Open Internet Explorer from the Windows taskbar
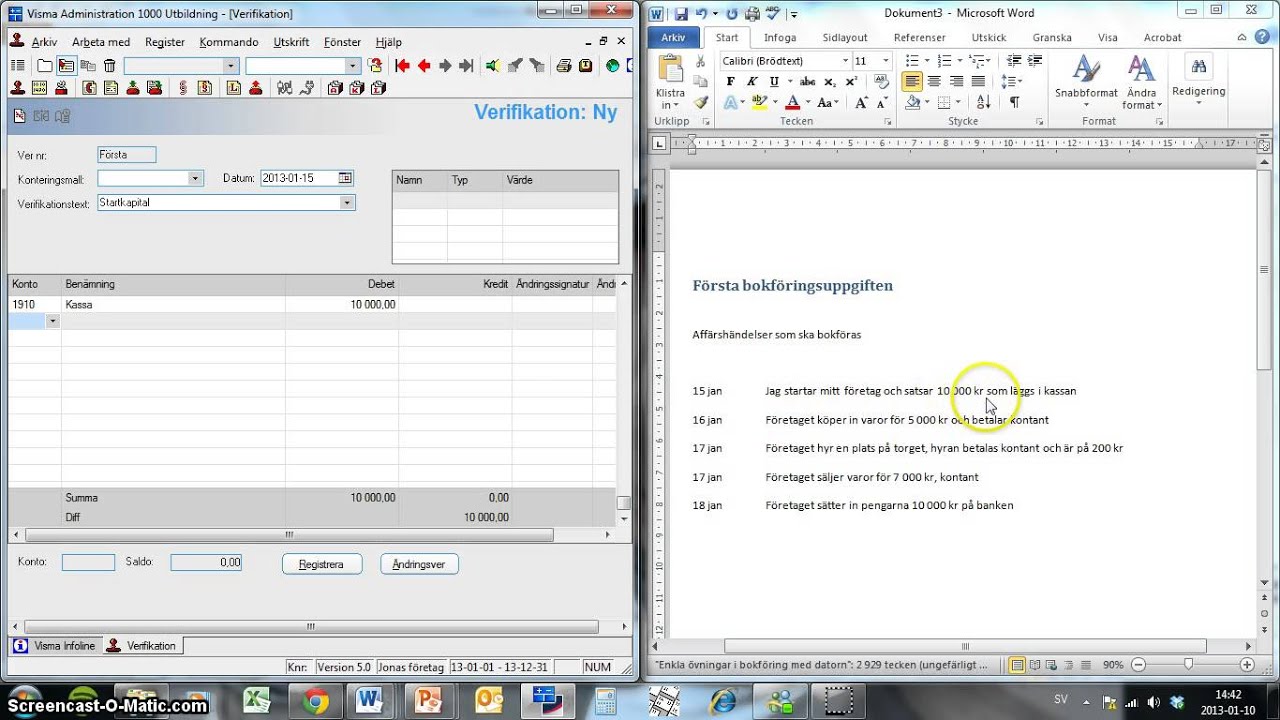The height and width of the screenshot is (720, 1280). (722, 700)
